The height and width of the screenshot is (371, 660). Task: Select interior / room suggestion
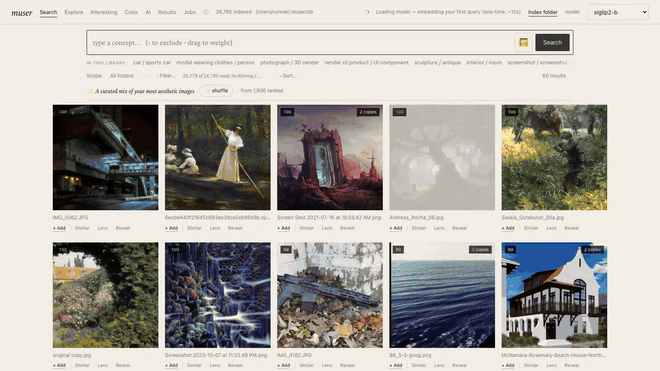[x=484, y=62]
